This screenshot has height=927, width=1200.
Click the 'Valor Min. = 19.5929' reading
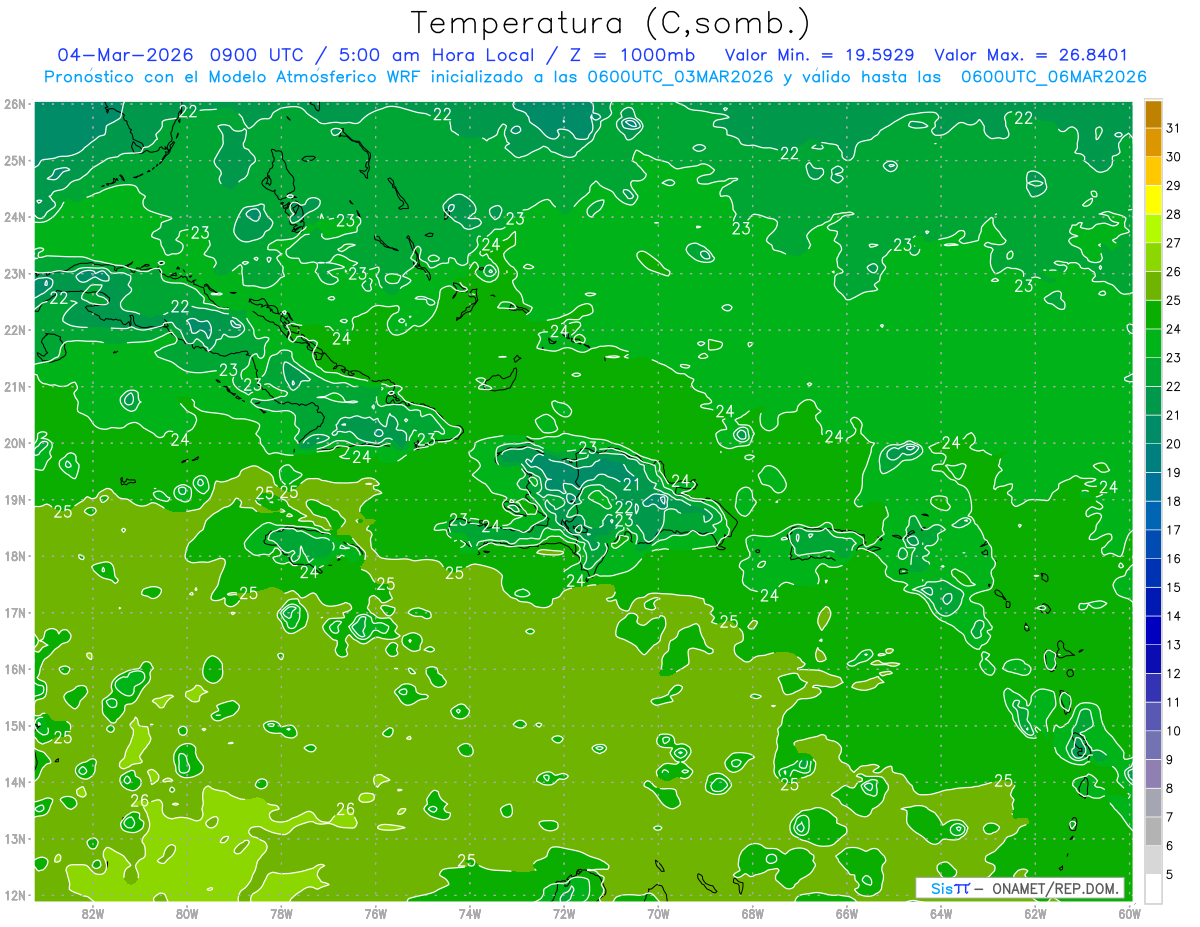coord(820,55)
